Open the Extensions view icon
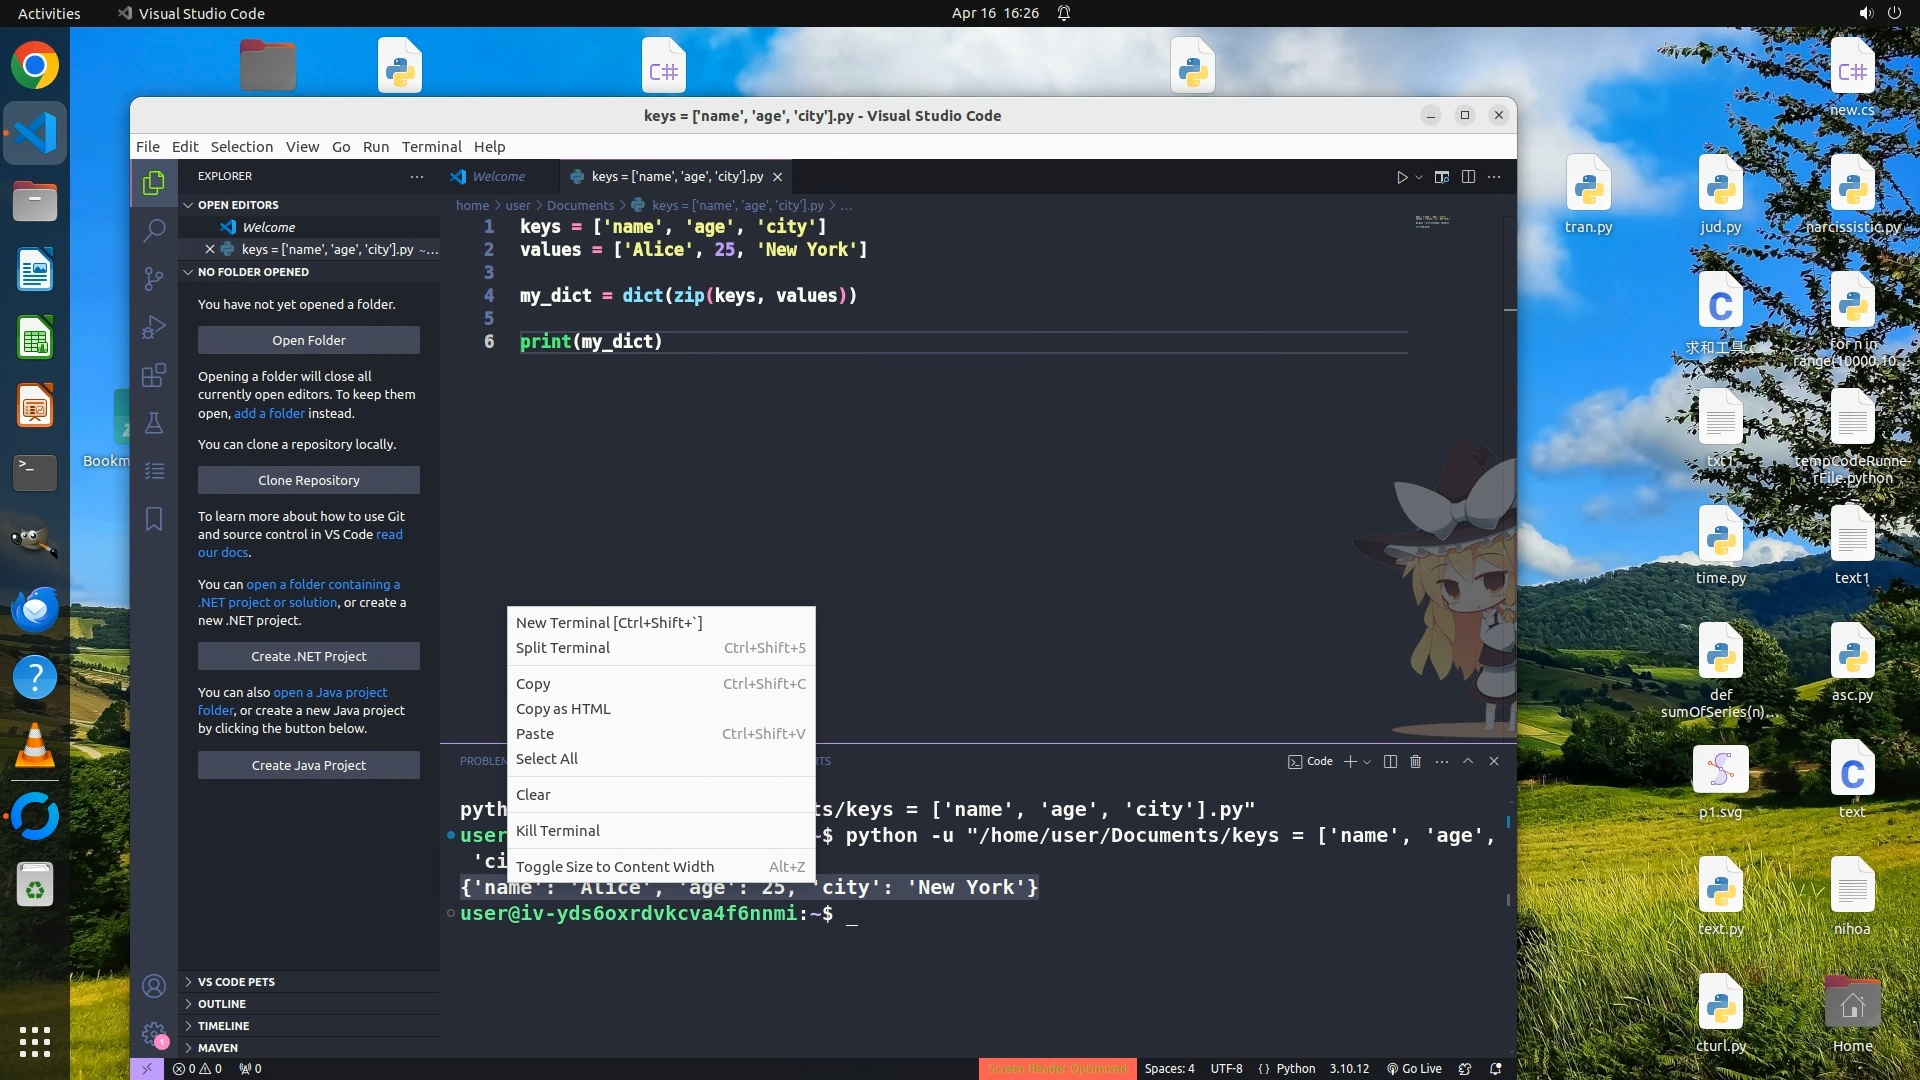 pos(154,376)
